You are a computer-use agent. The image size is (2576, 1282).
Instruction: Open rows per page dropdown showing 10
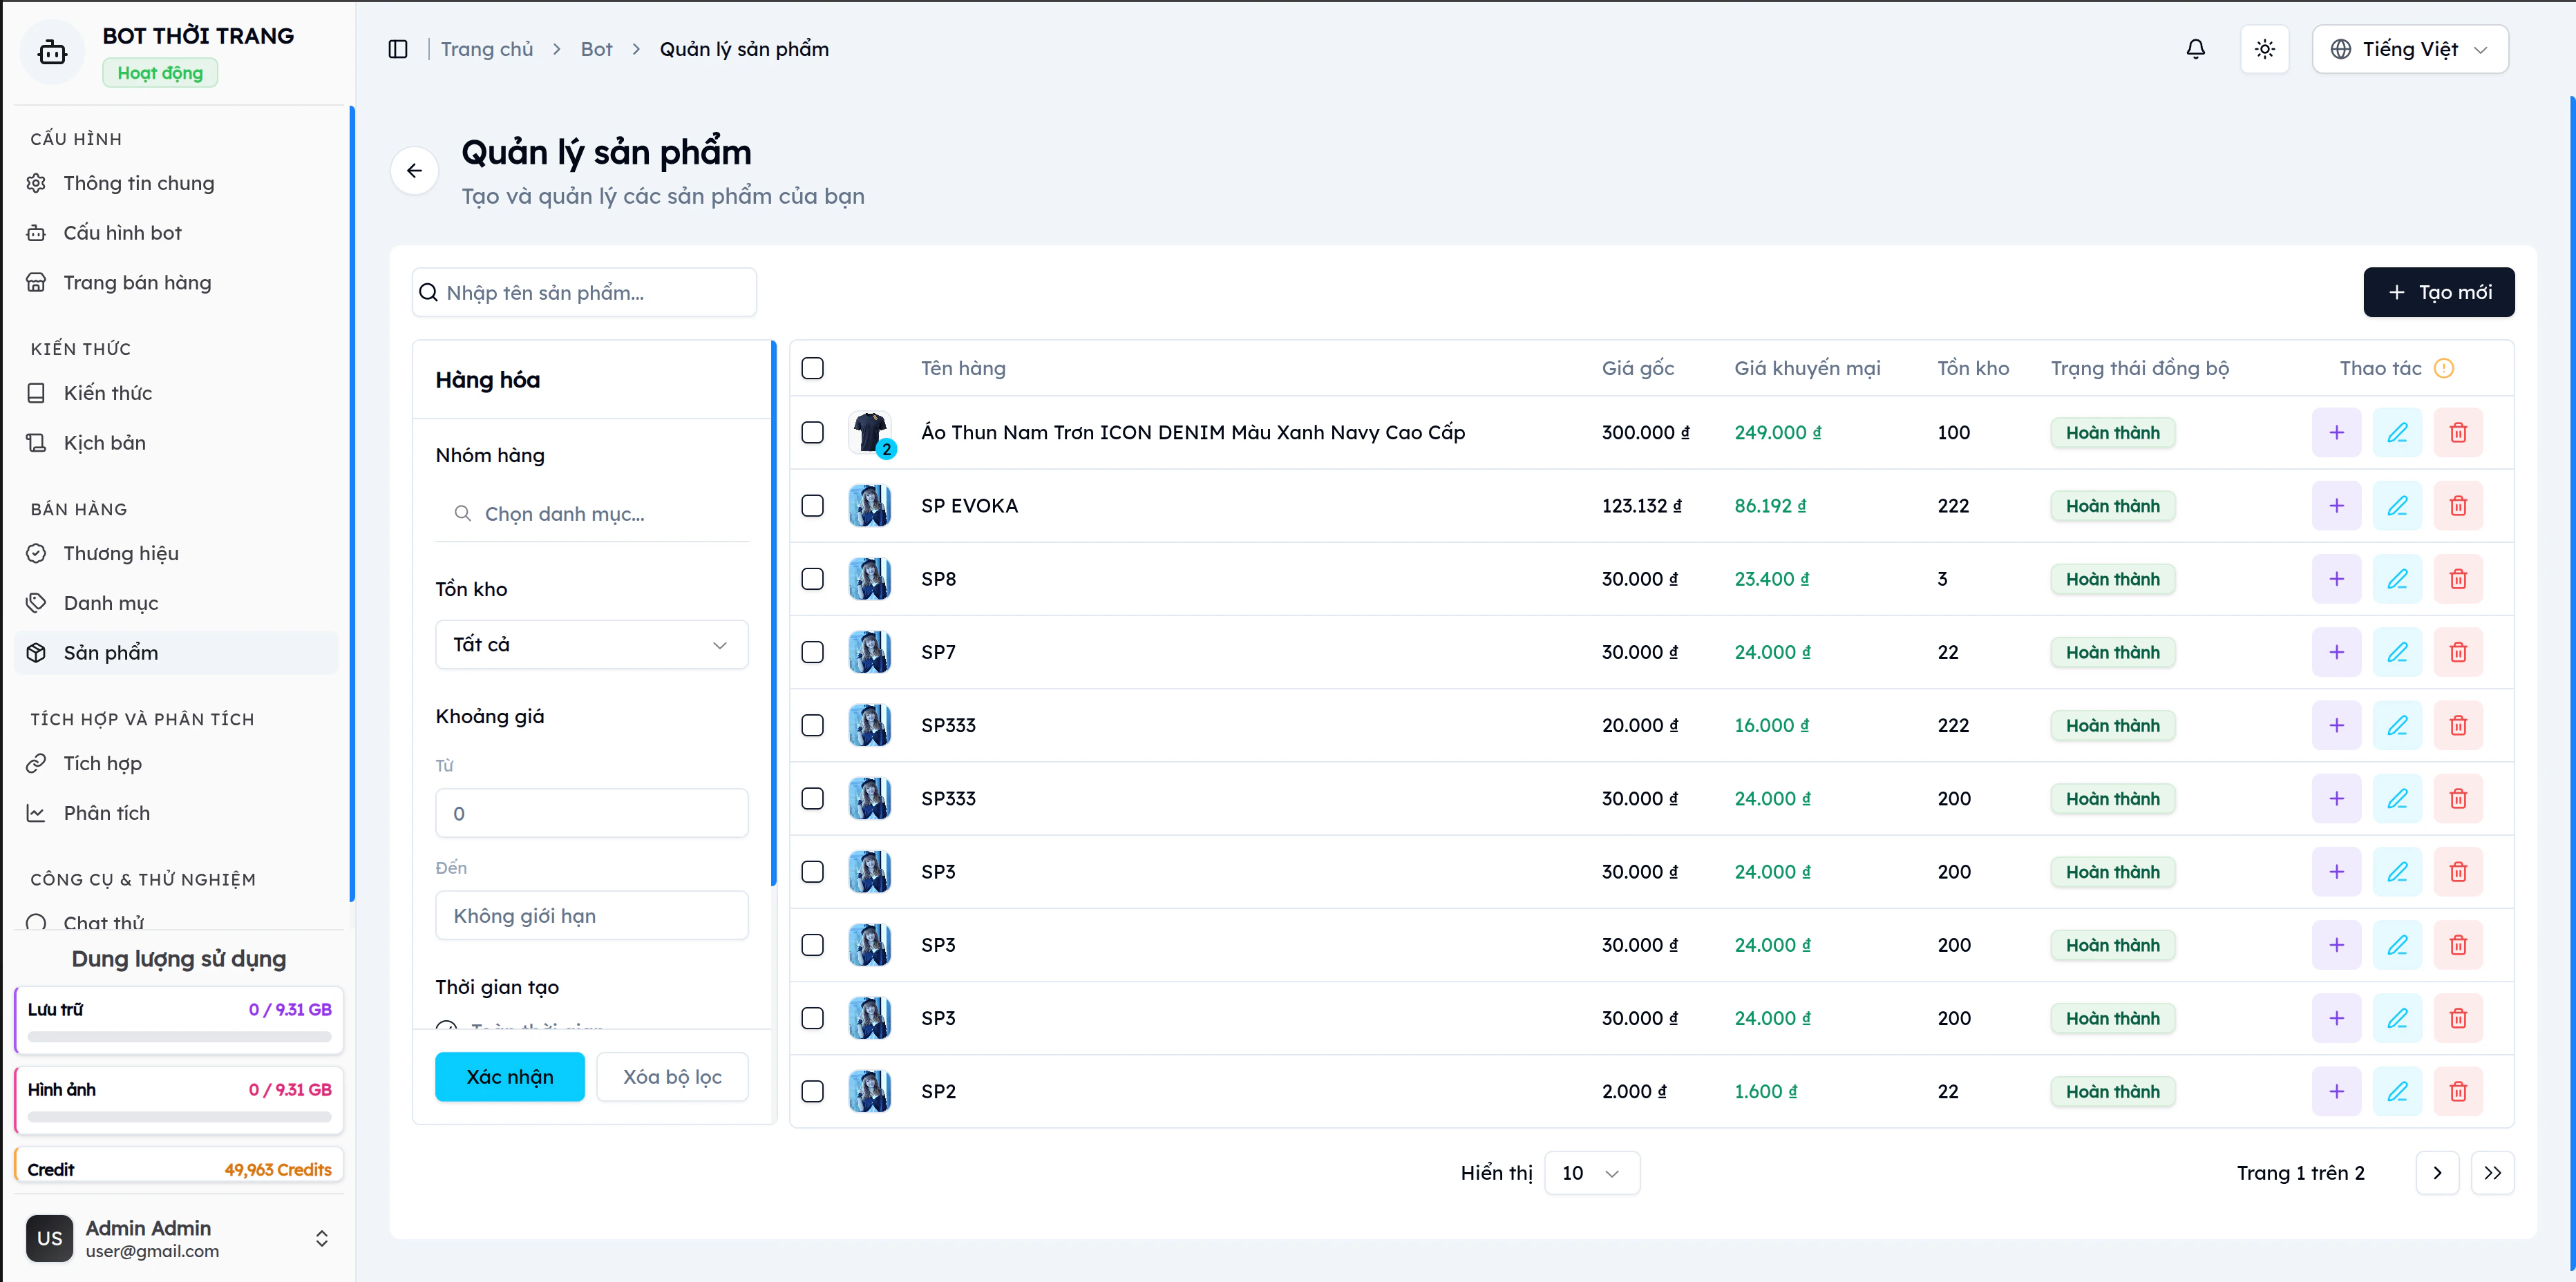1591,1173
